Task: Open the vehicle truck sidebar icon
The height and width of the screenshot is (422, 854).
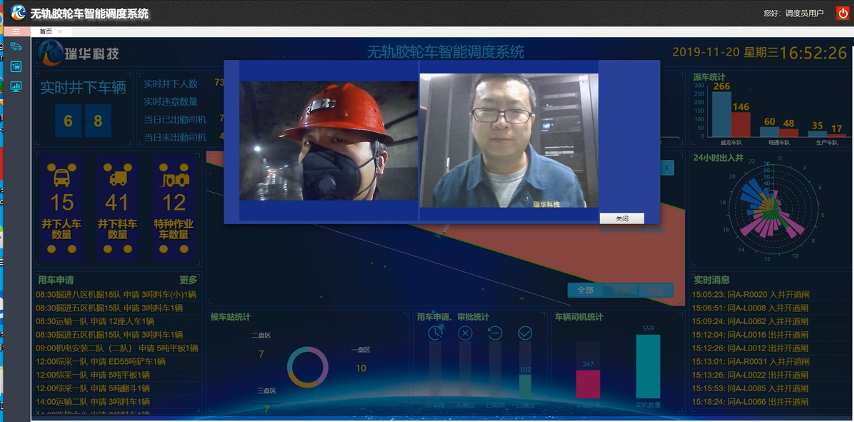Action: click(16, 47)
